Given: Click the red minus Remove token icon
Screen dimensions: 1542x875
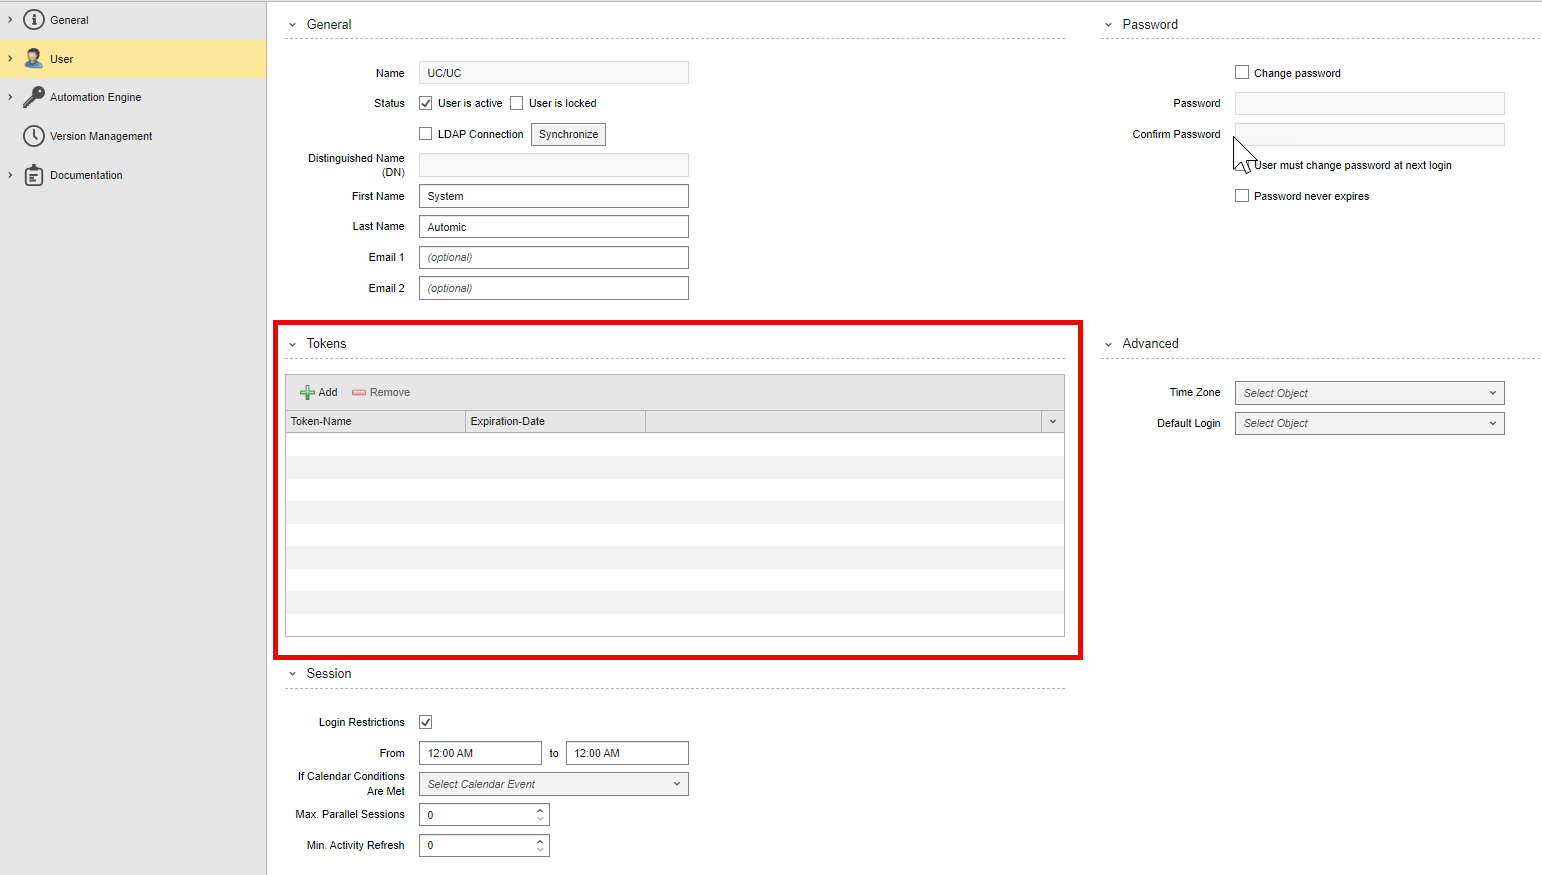Looking at the screenshot, I should click(359, 392).
